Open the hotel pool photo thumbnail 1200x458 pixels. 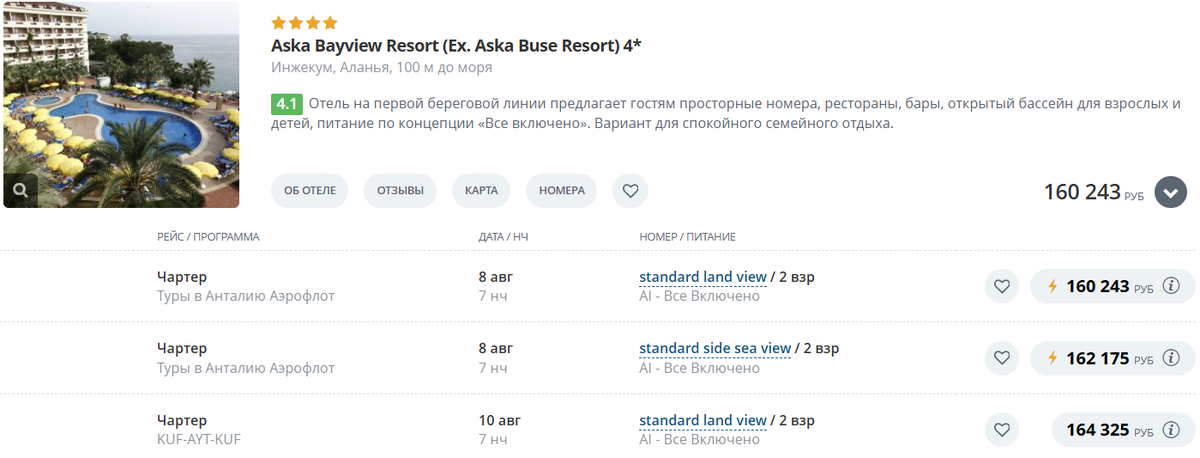coord(121,105)
